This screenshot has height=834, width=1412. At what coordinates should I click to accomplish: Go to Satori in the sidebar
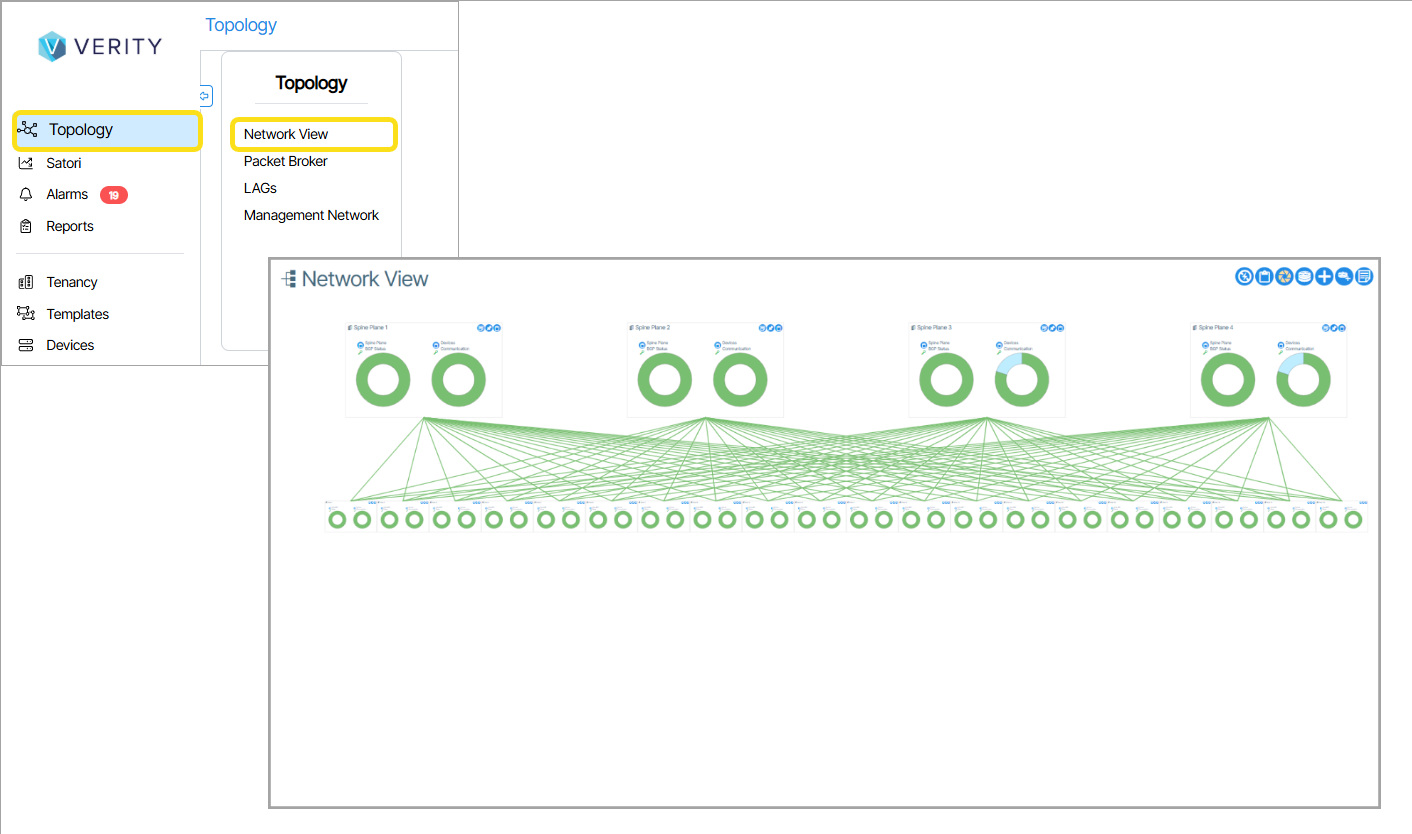pos(63,163)
